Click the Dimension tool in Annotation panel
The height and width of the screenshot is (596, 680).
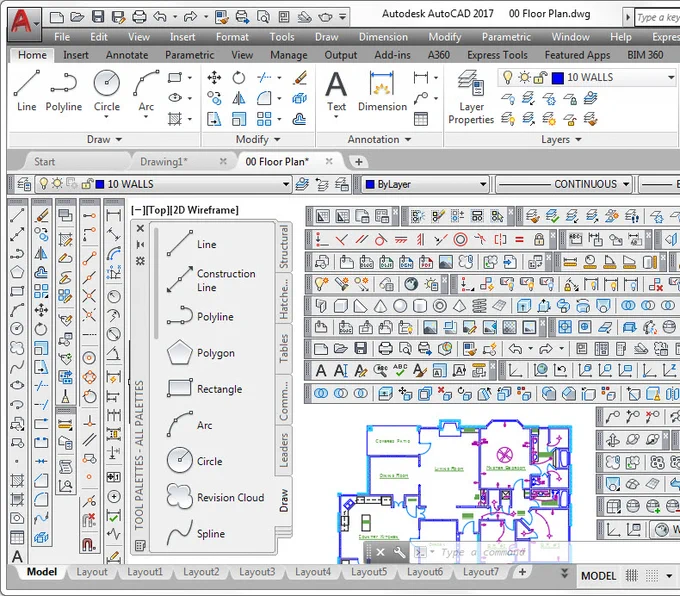pyautogui.click(x=382, y=91)
